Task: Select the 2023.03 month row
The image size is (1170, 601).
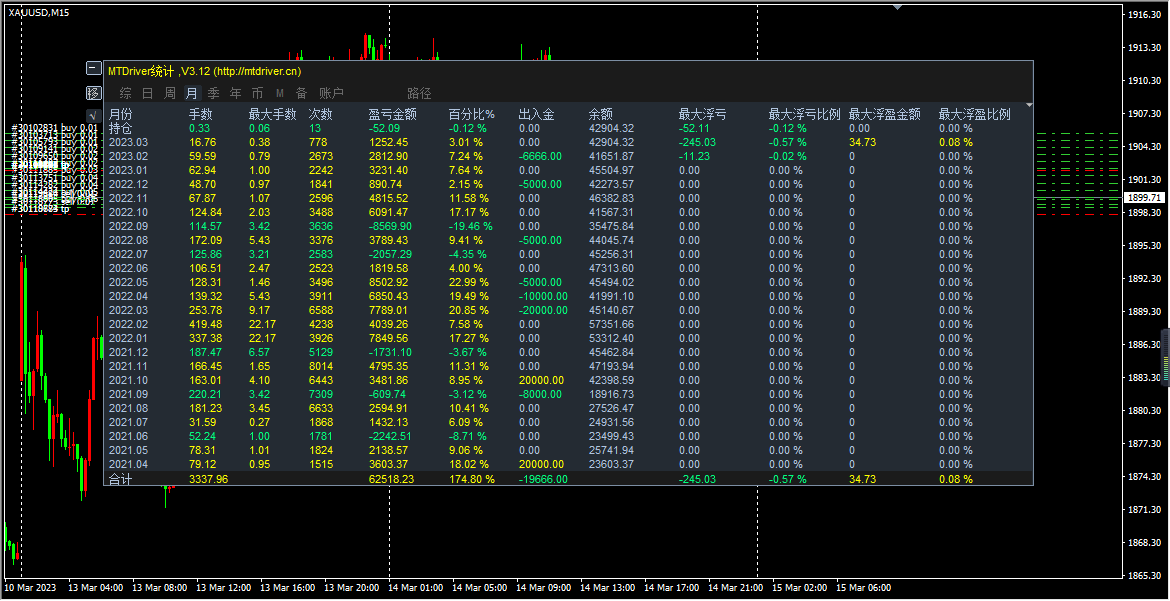Action: pos(568,142)
